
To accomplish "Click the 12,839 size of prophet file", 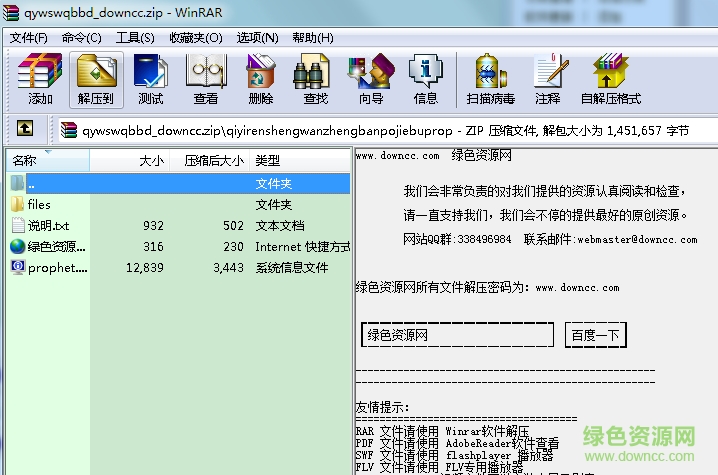I will [145, 268].
